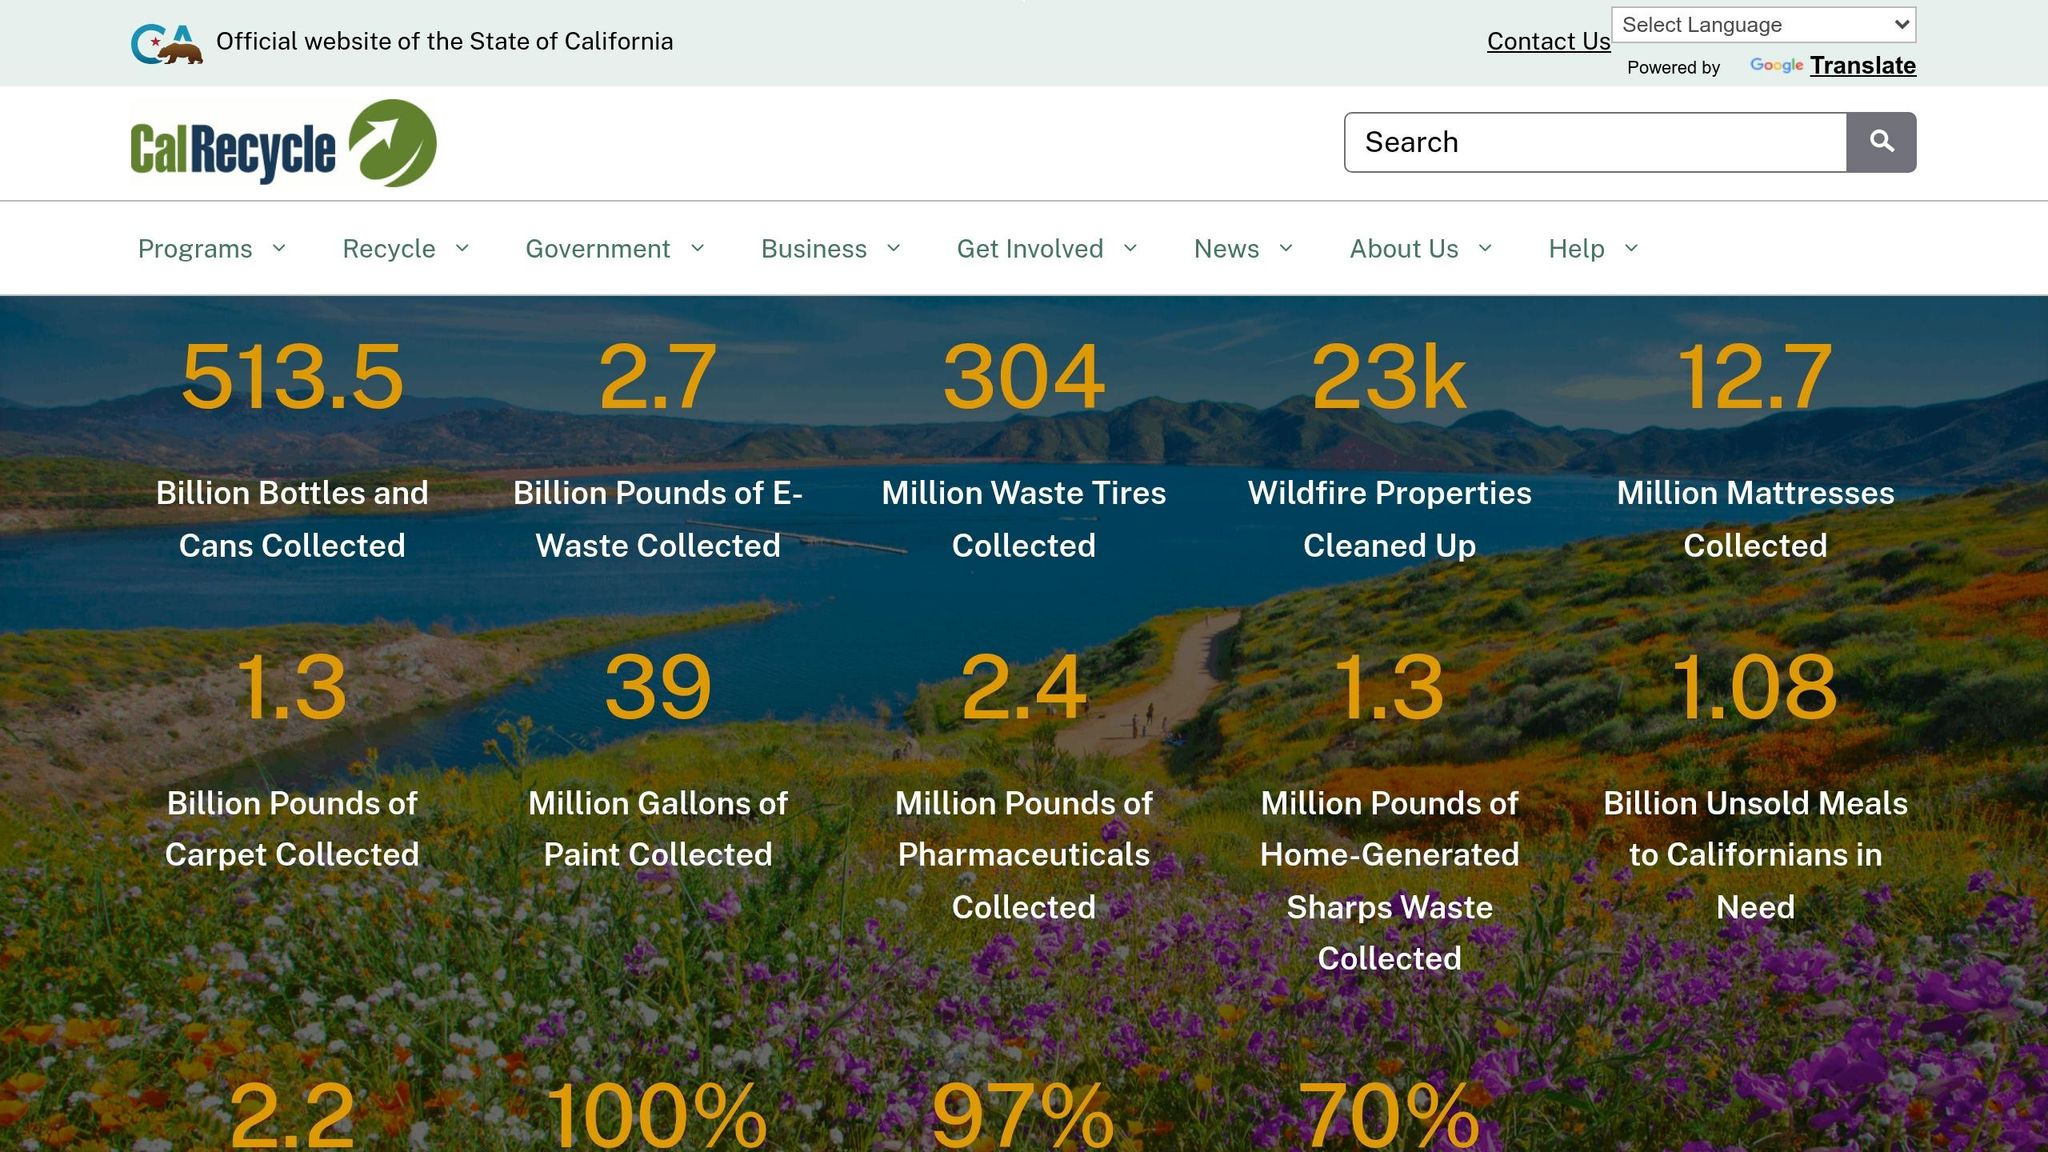Click the 1.08 unsold meals number

click(1756, 687)
